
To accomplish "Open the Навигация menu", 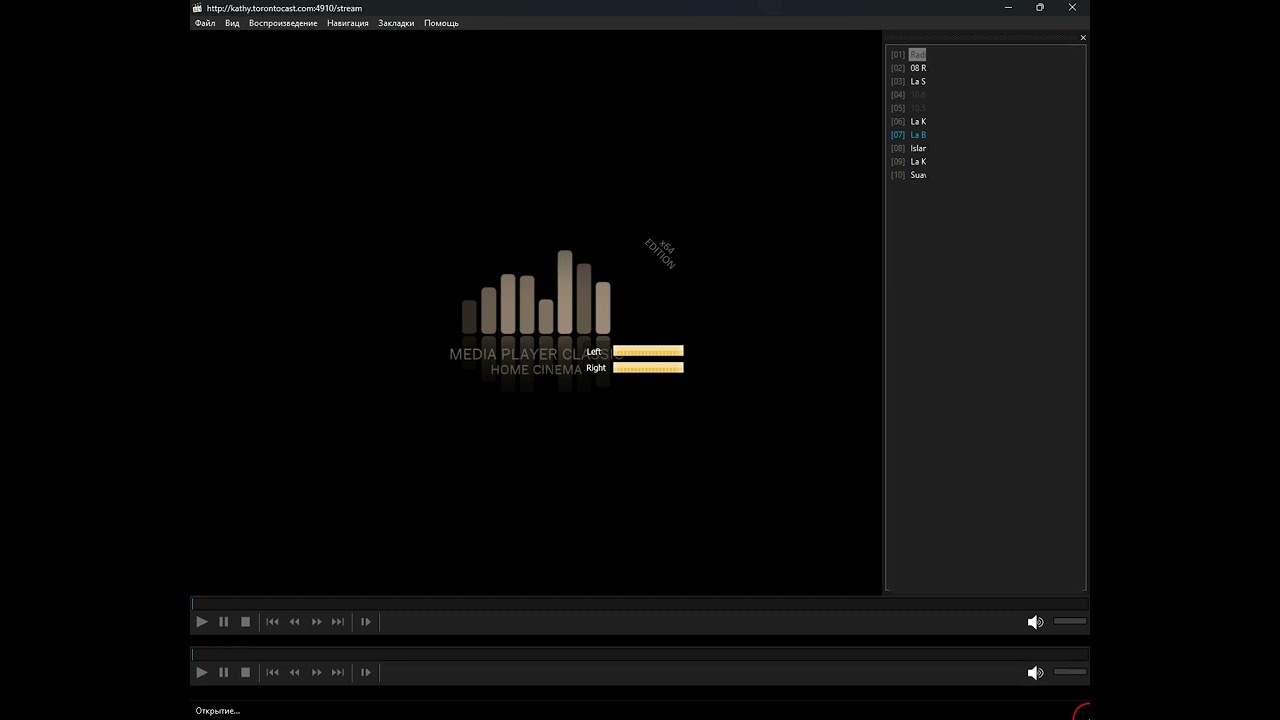I will tap(348, 23).
